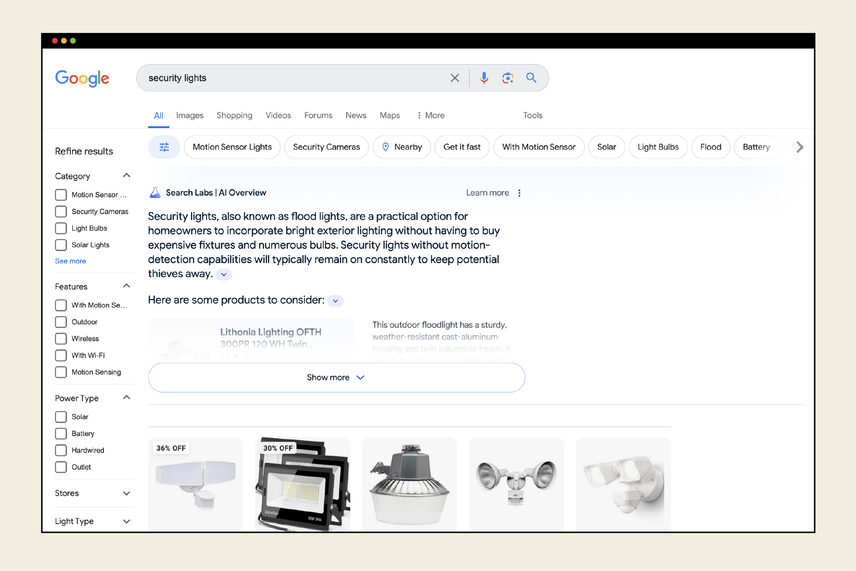Open the Lithonia Lighting OFTH product card
The image size is (856, 571).
pos(251,340)
